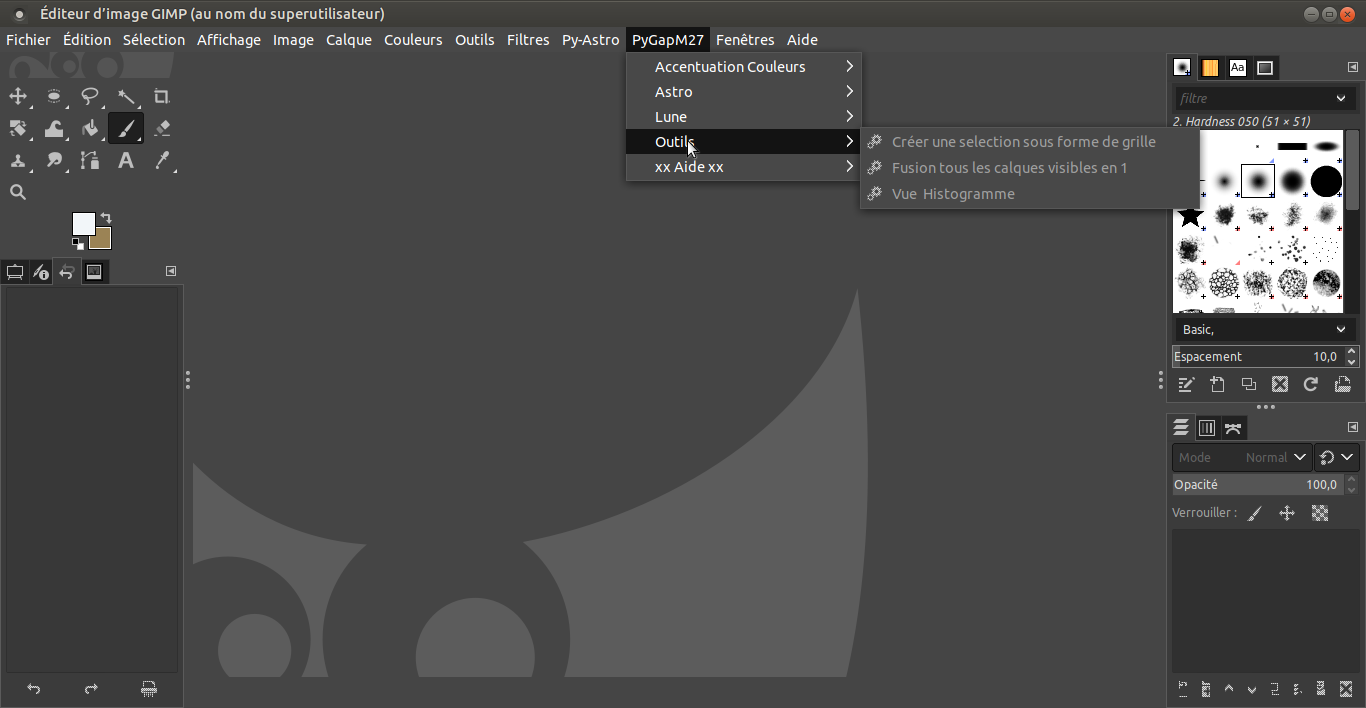1366x708 pixels.
Task: Duplicate the selected brush
Action: coord(1248,384)
